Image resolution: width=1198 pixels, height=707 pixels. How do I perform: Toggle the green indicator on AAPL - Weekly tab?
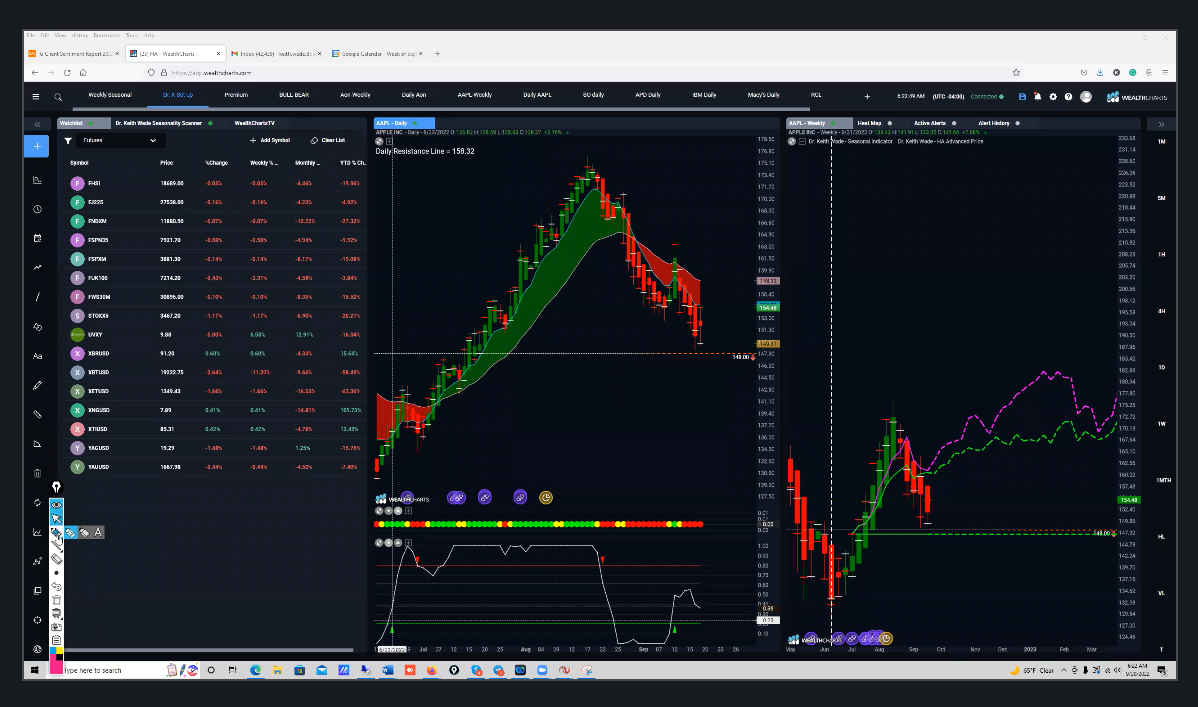click(834, 123)
